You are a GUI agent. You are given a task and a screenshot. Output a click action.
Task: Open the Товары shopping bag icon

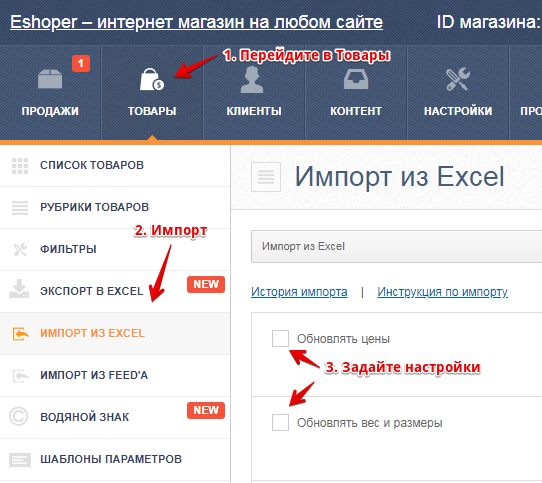(x=152, y=79)
